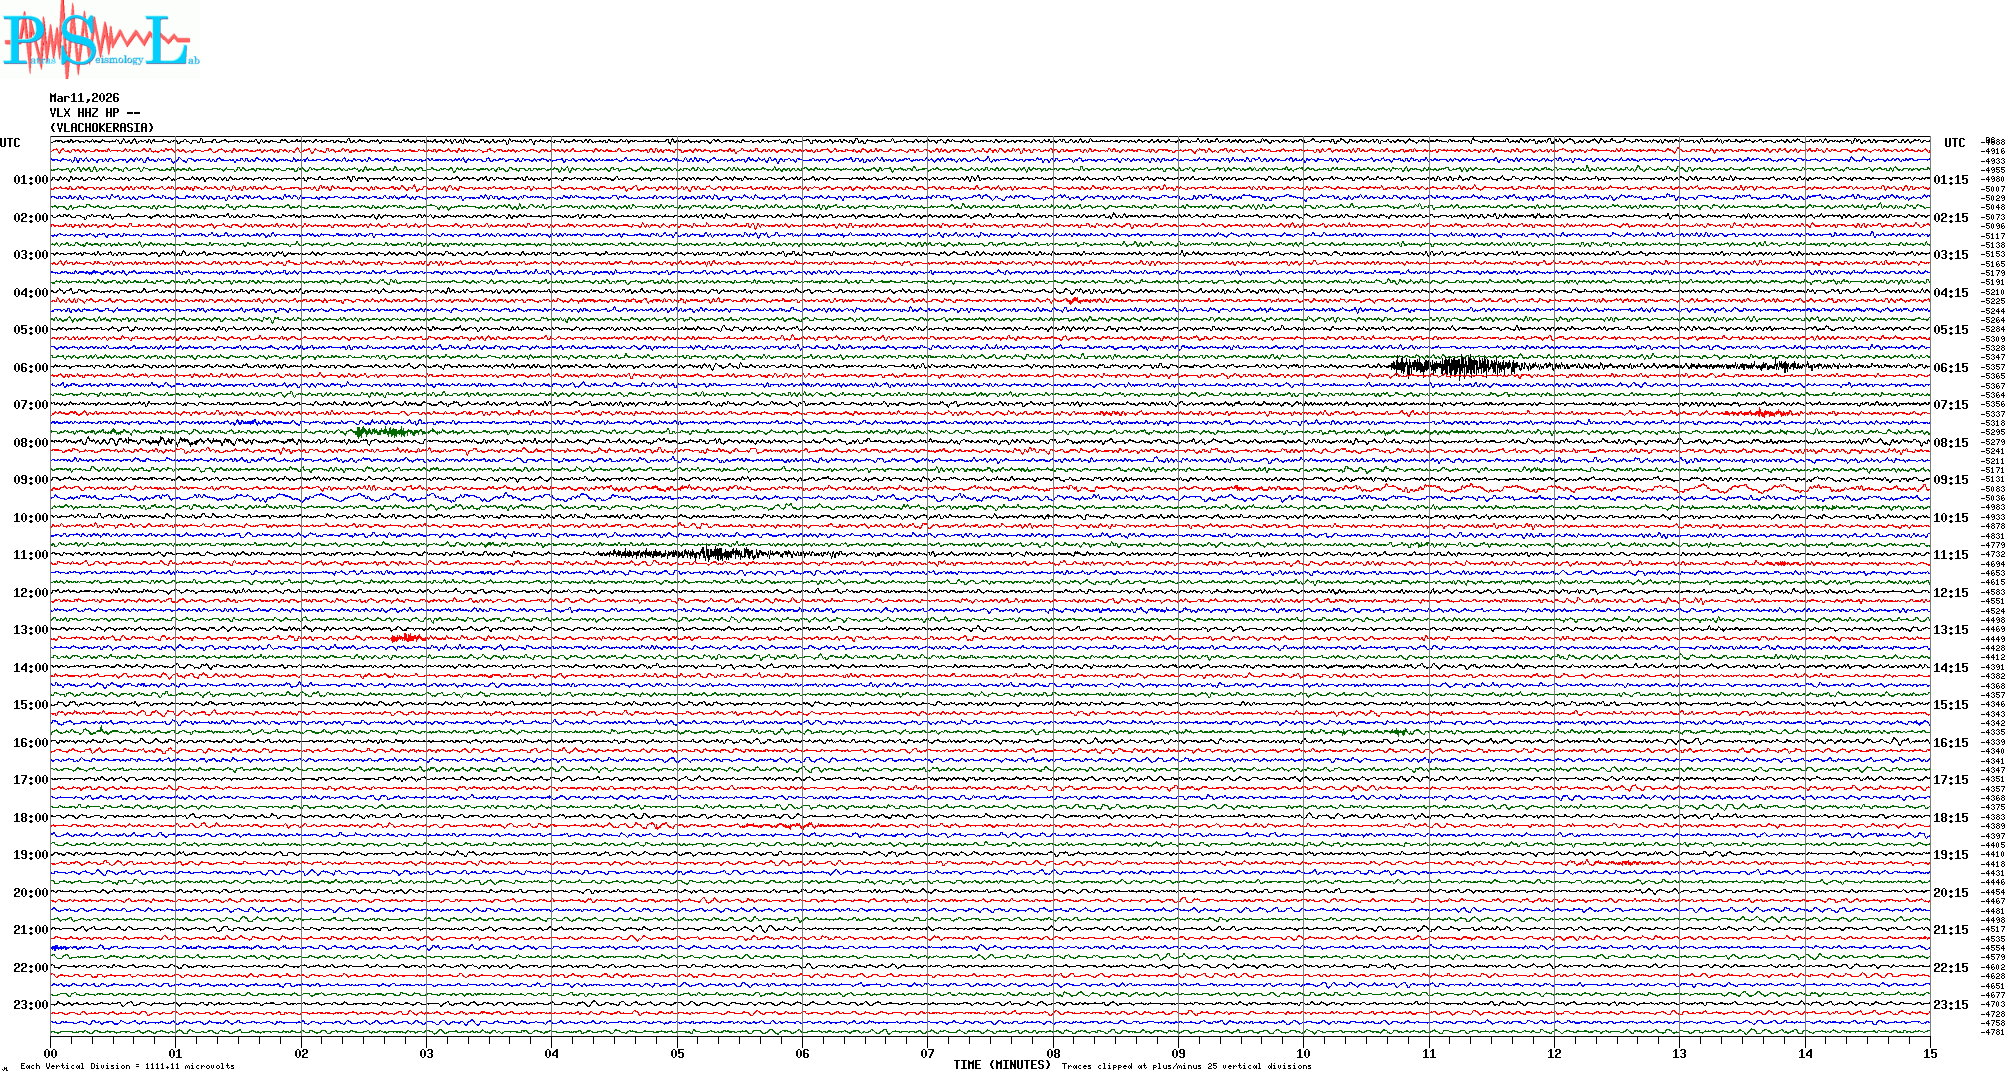Click the black seismic event on 11:00 trace
The image size is (2010, 1080).
tap(715, 553)
